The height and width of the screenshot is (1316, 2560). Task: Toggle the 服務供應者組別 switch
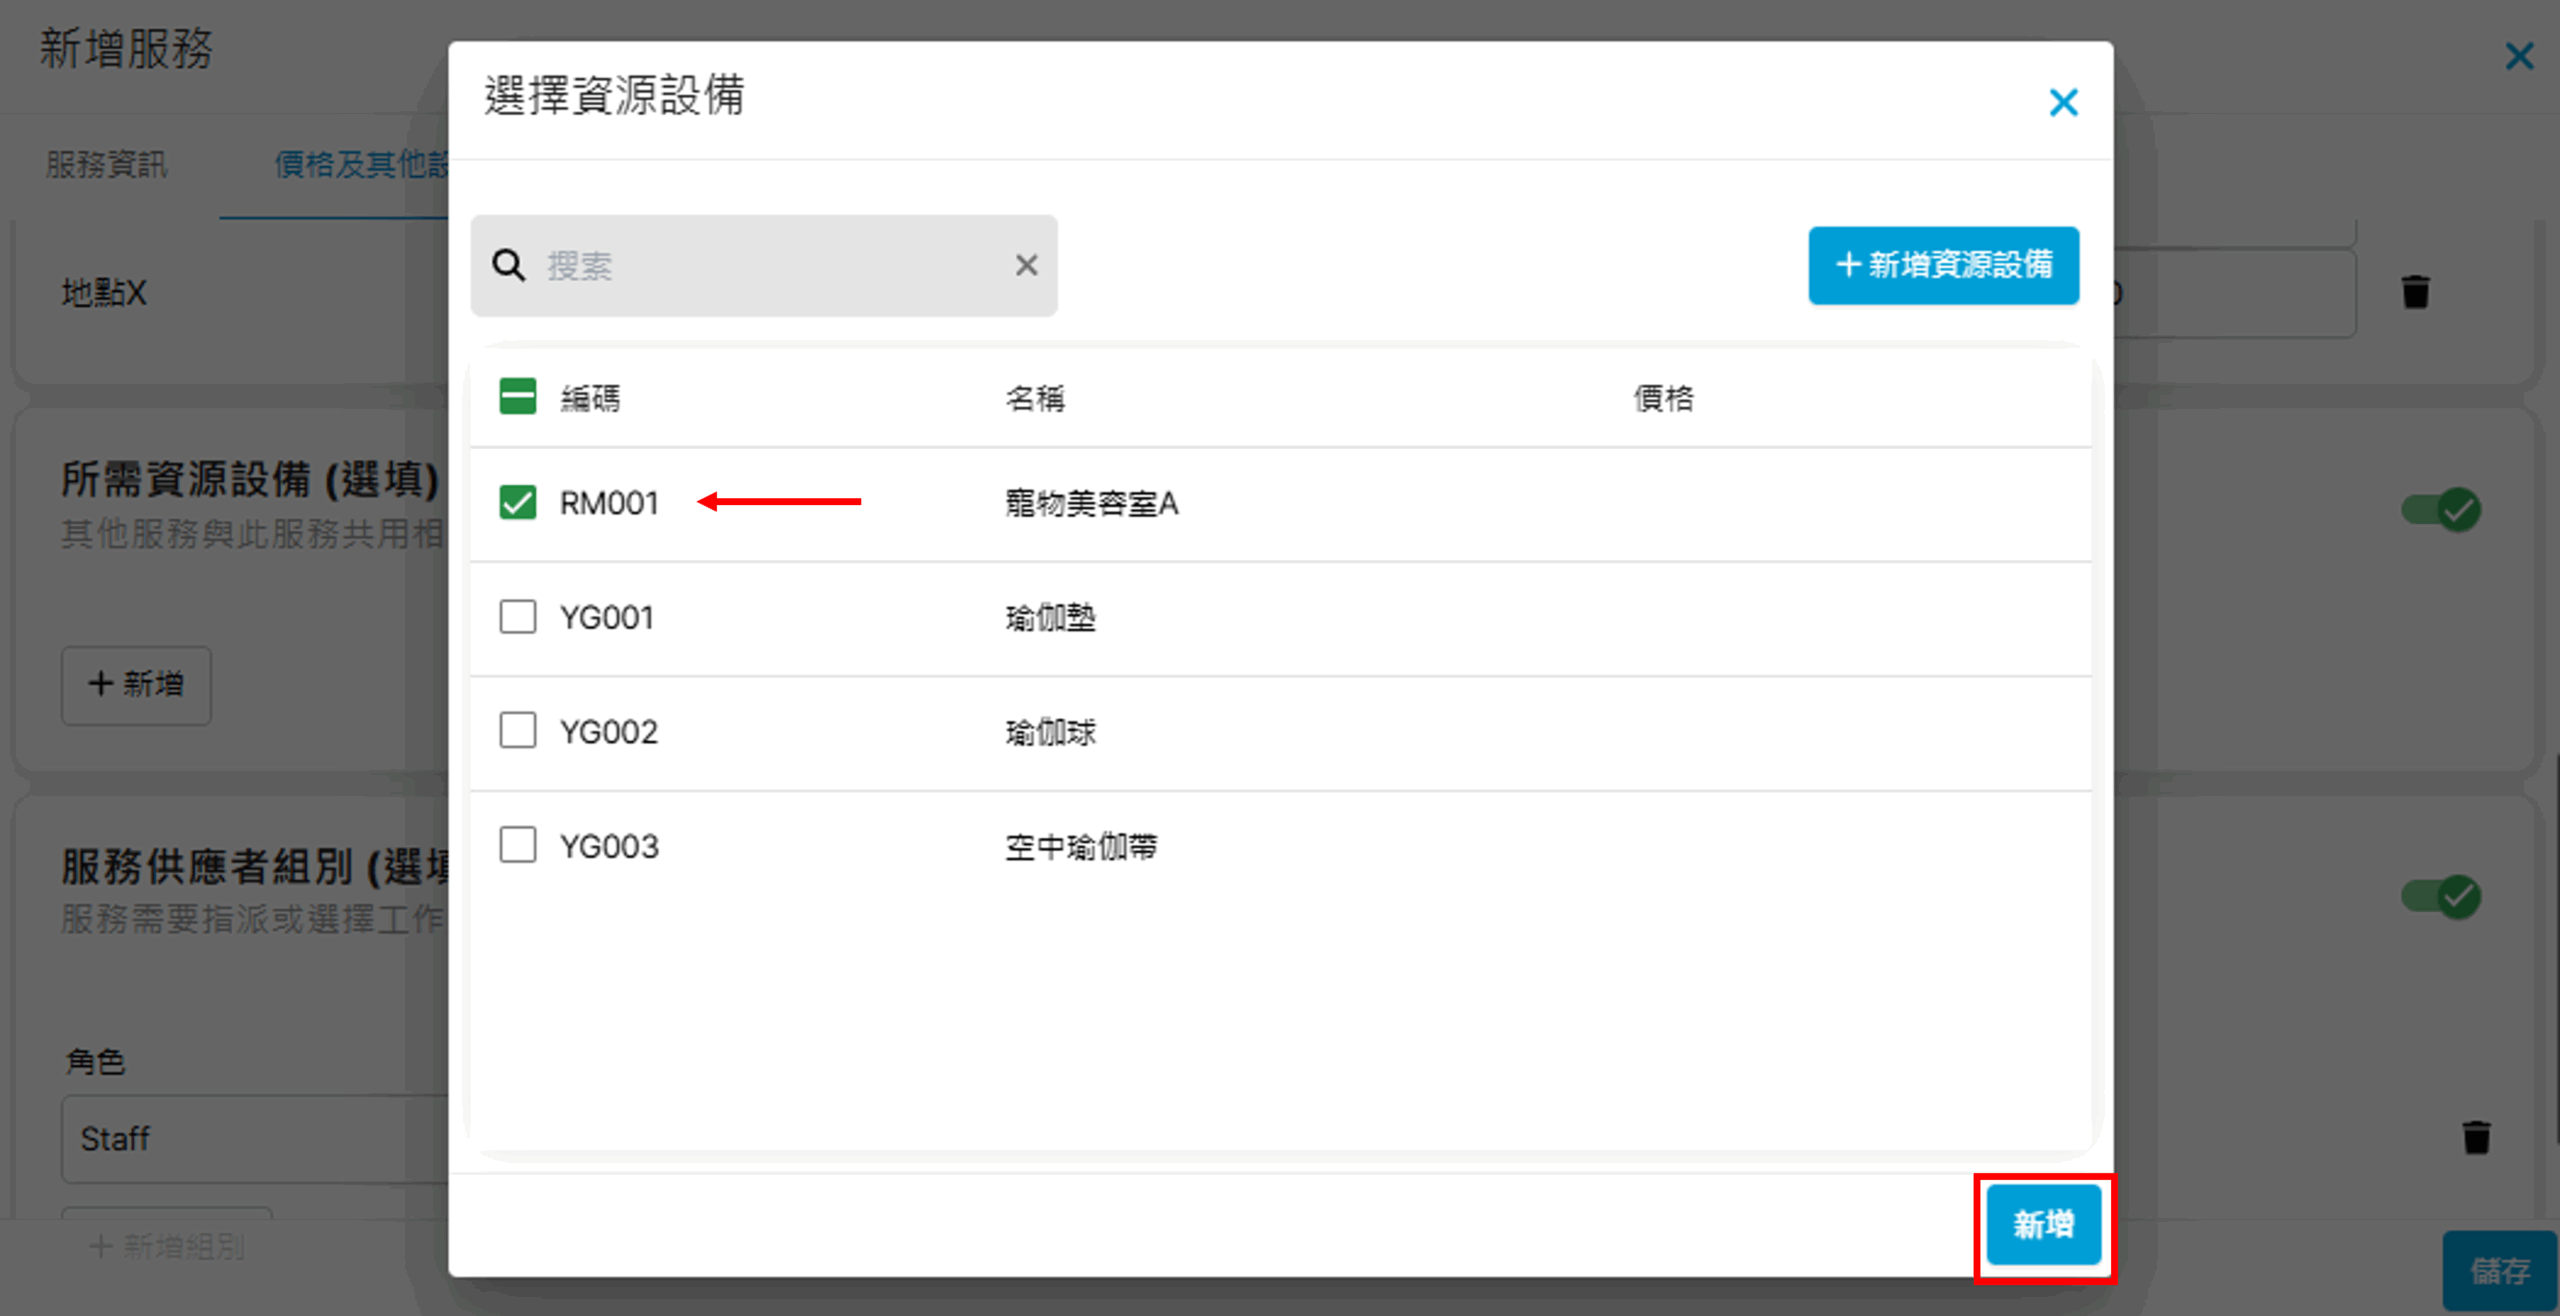pyautogui.click(x=2441, y=896)
